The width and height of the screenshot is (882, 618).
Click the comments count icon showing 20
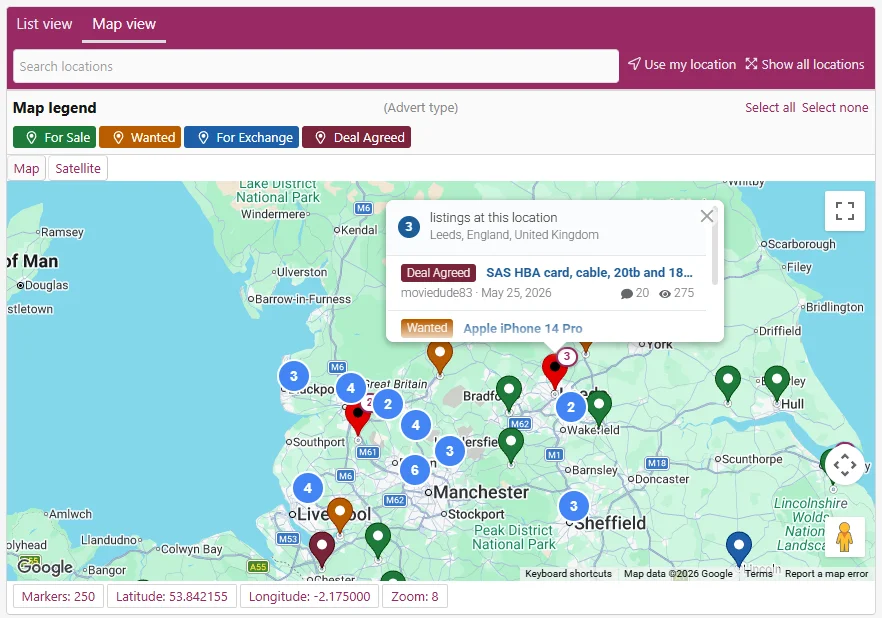click(x=627, y=294)
